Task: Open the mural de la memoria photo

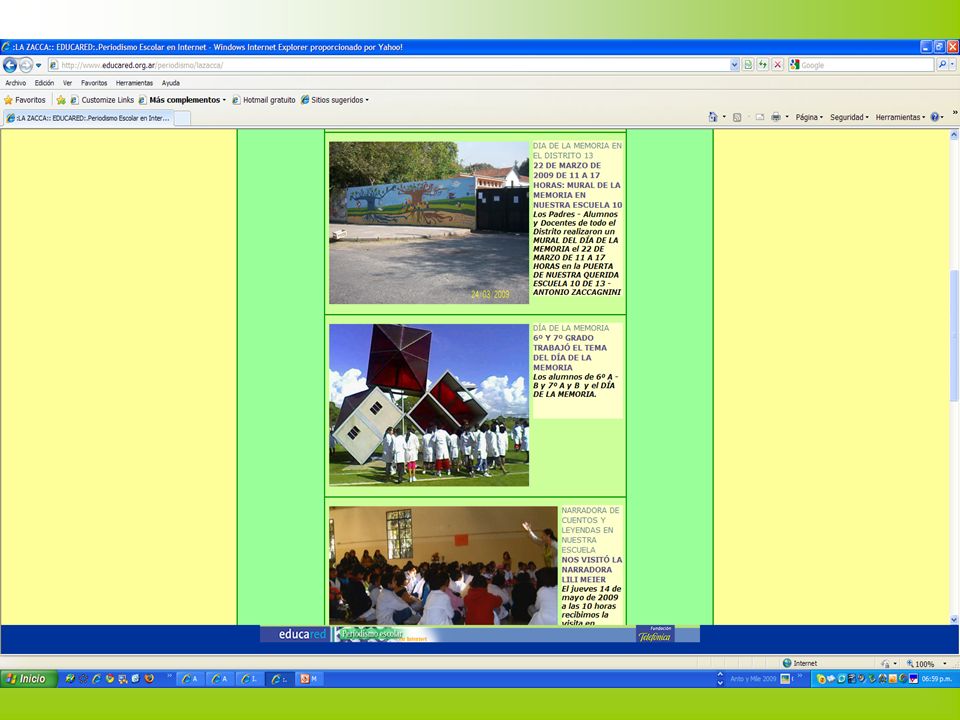Action: click(x=429, y=223)
